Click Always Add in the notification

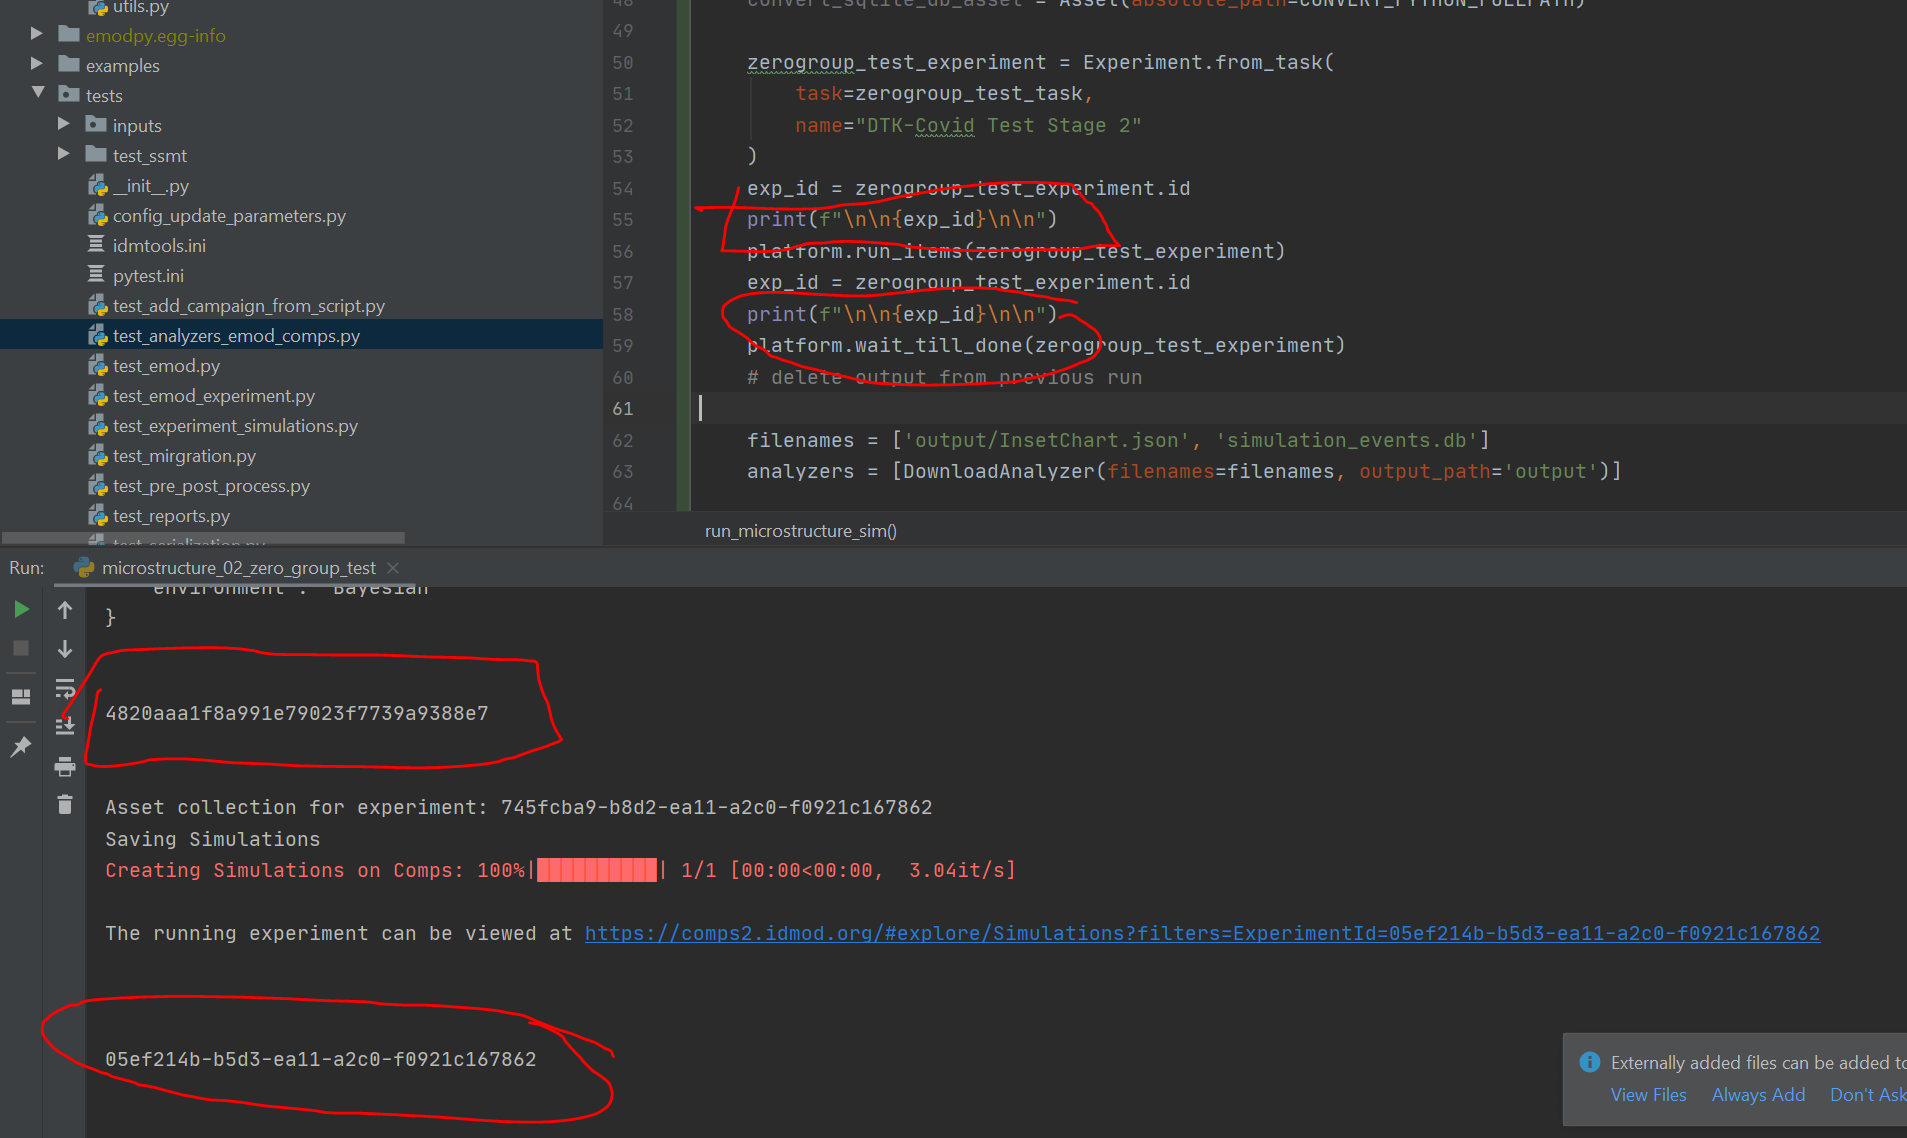point(1757,1094)
